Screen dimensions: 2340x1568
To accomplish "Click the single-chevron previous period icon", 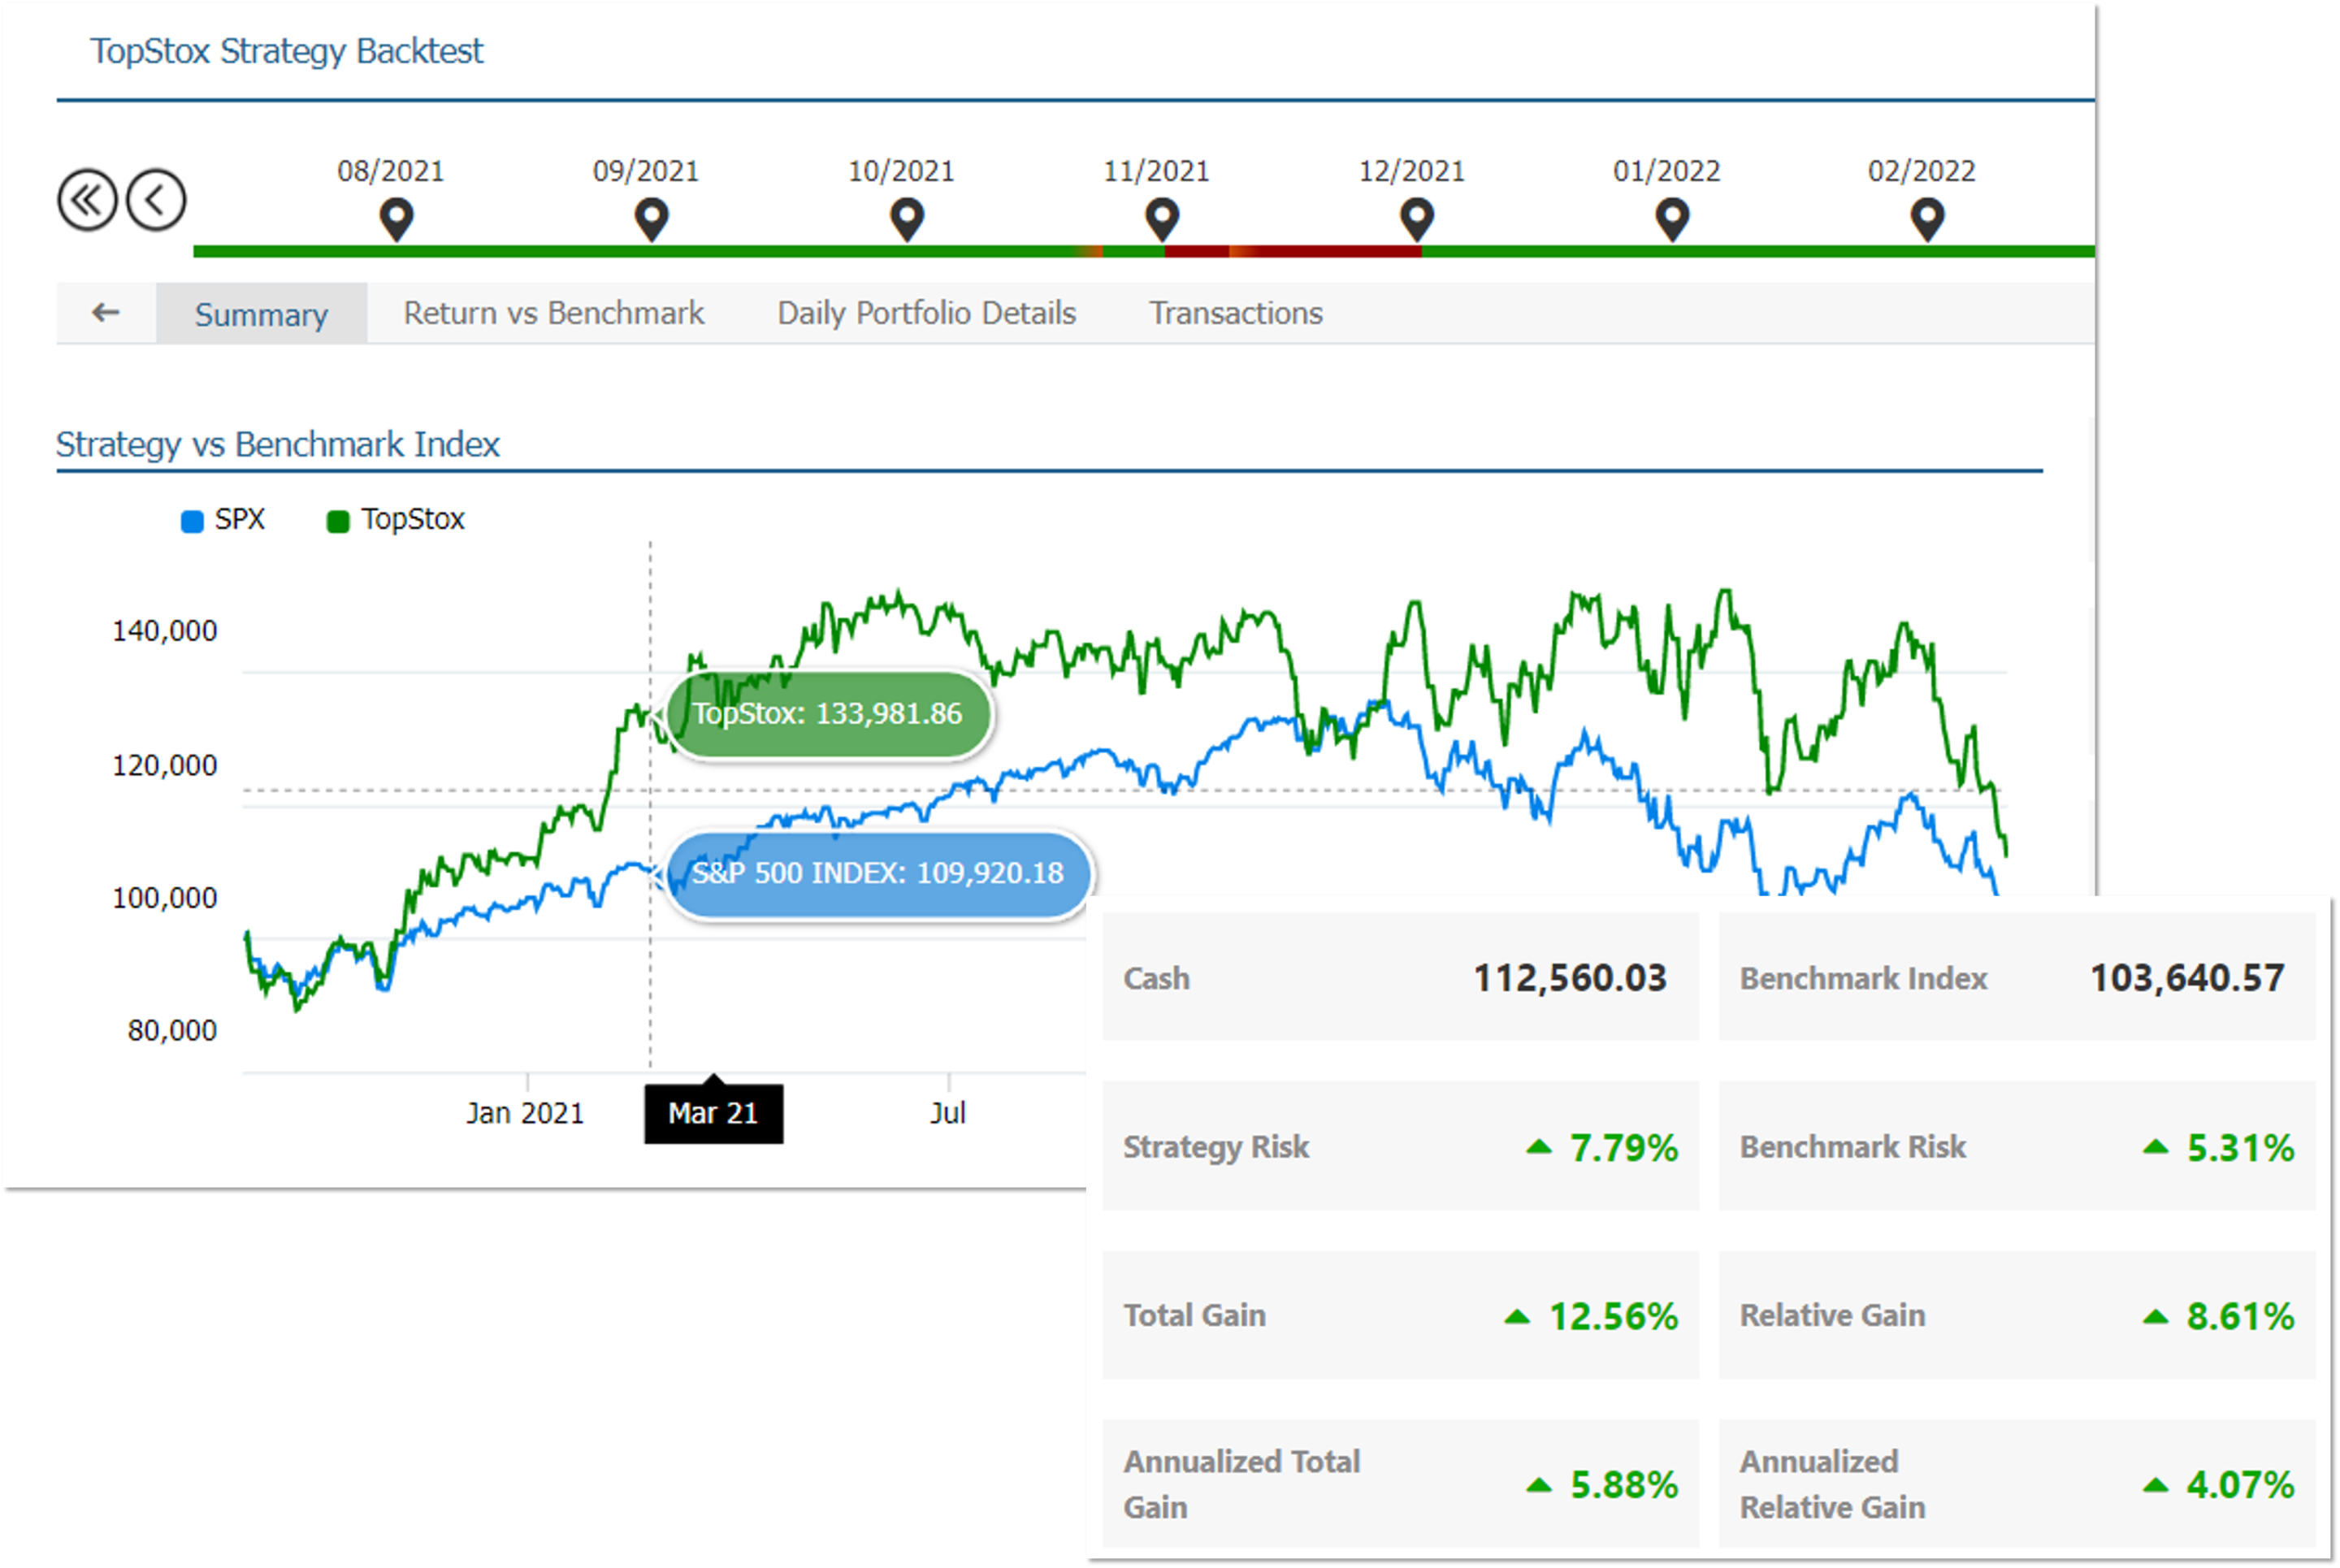I will pos(155,200).
